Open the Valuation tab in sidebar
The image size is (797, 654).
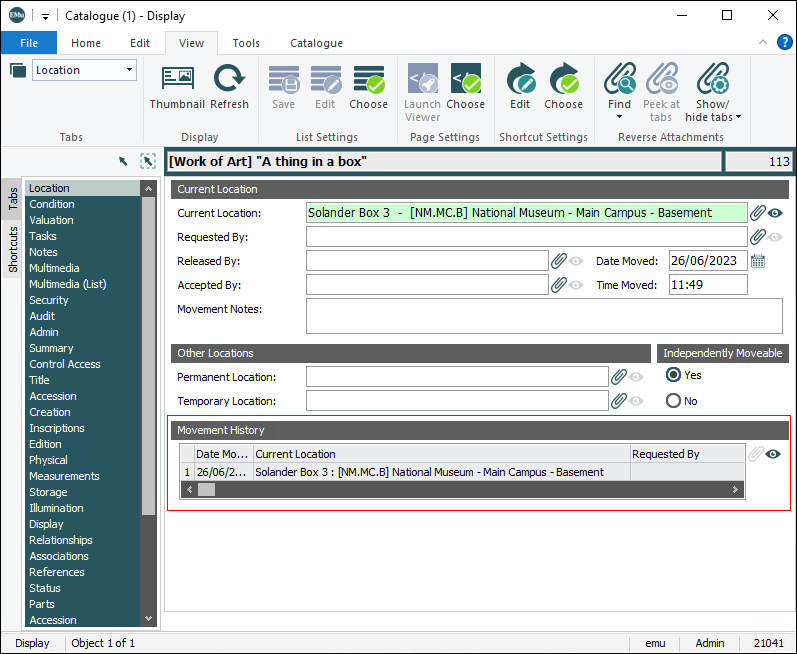(51, 220)
